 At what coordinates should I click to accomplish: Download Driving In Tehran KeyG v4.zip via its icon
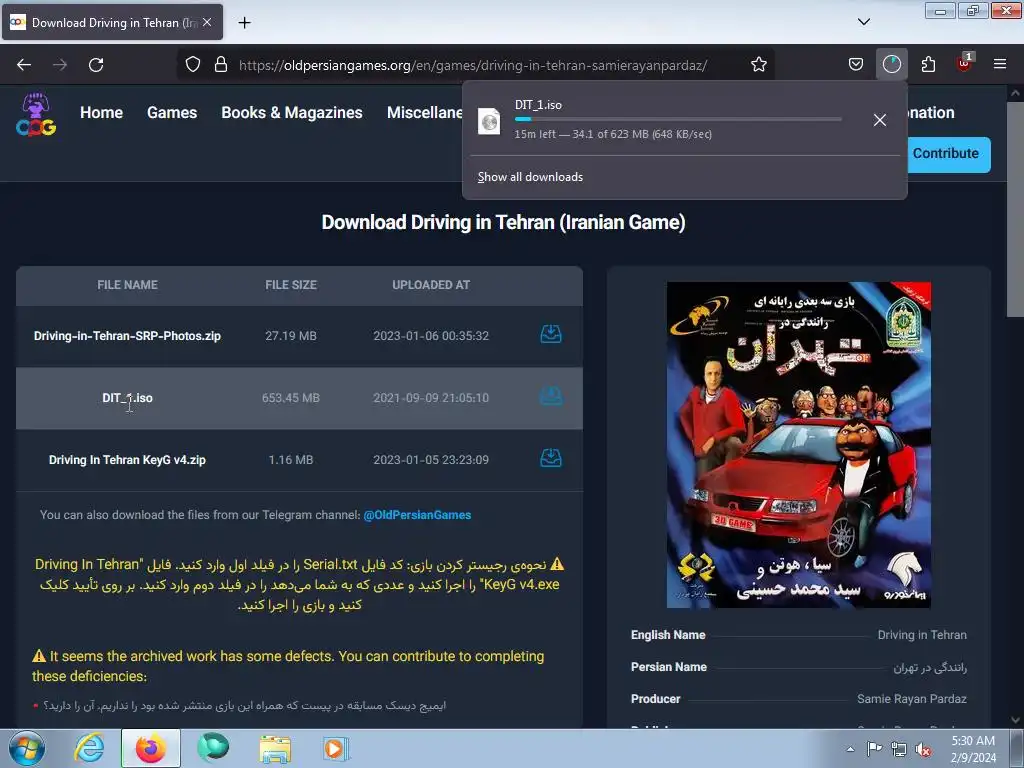pos(551,458)
